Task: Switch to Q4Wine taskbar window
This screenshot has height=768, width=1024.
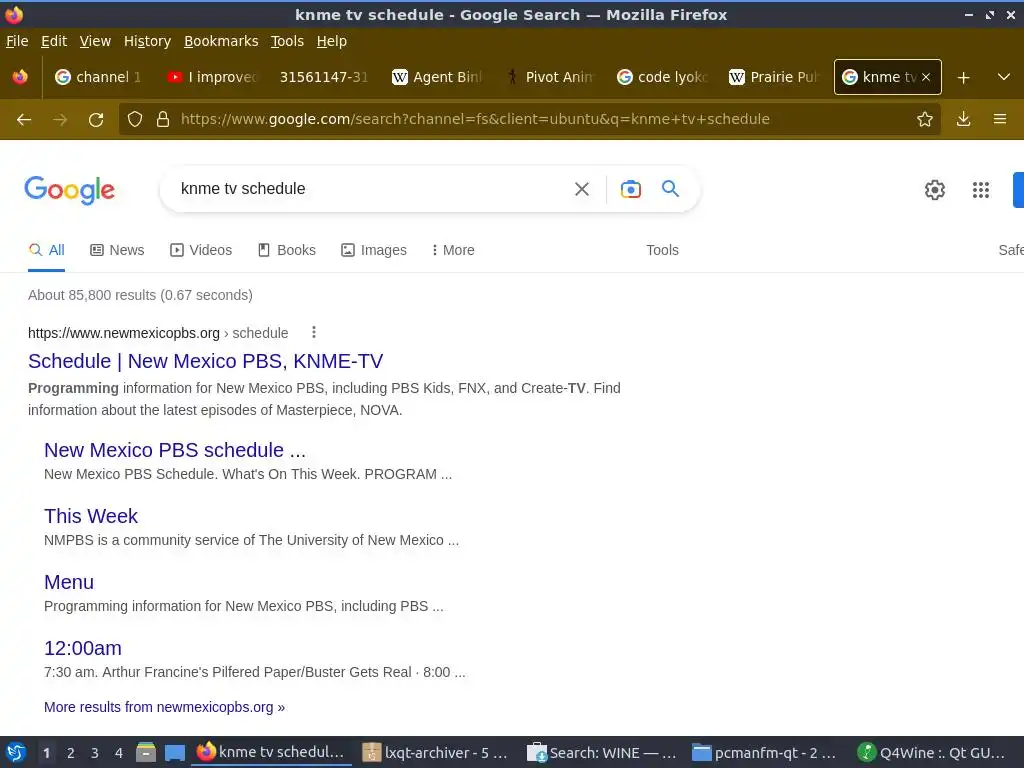Action: pos(931,752)
